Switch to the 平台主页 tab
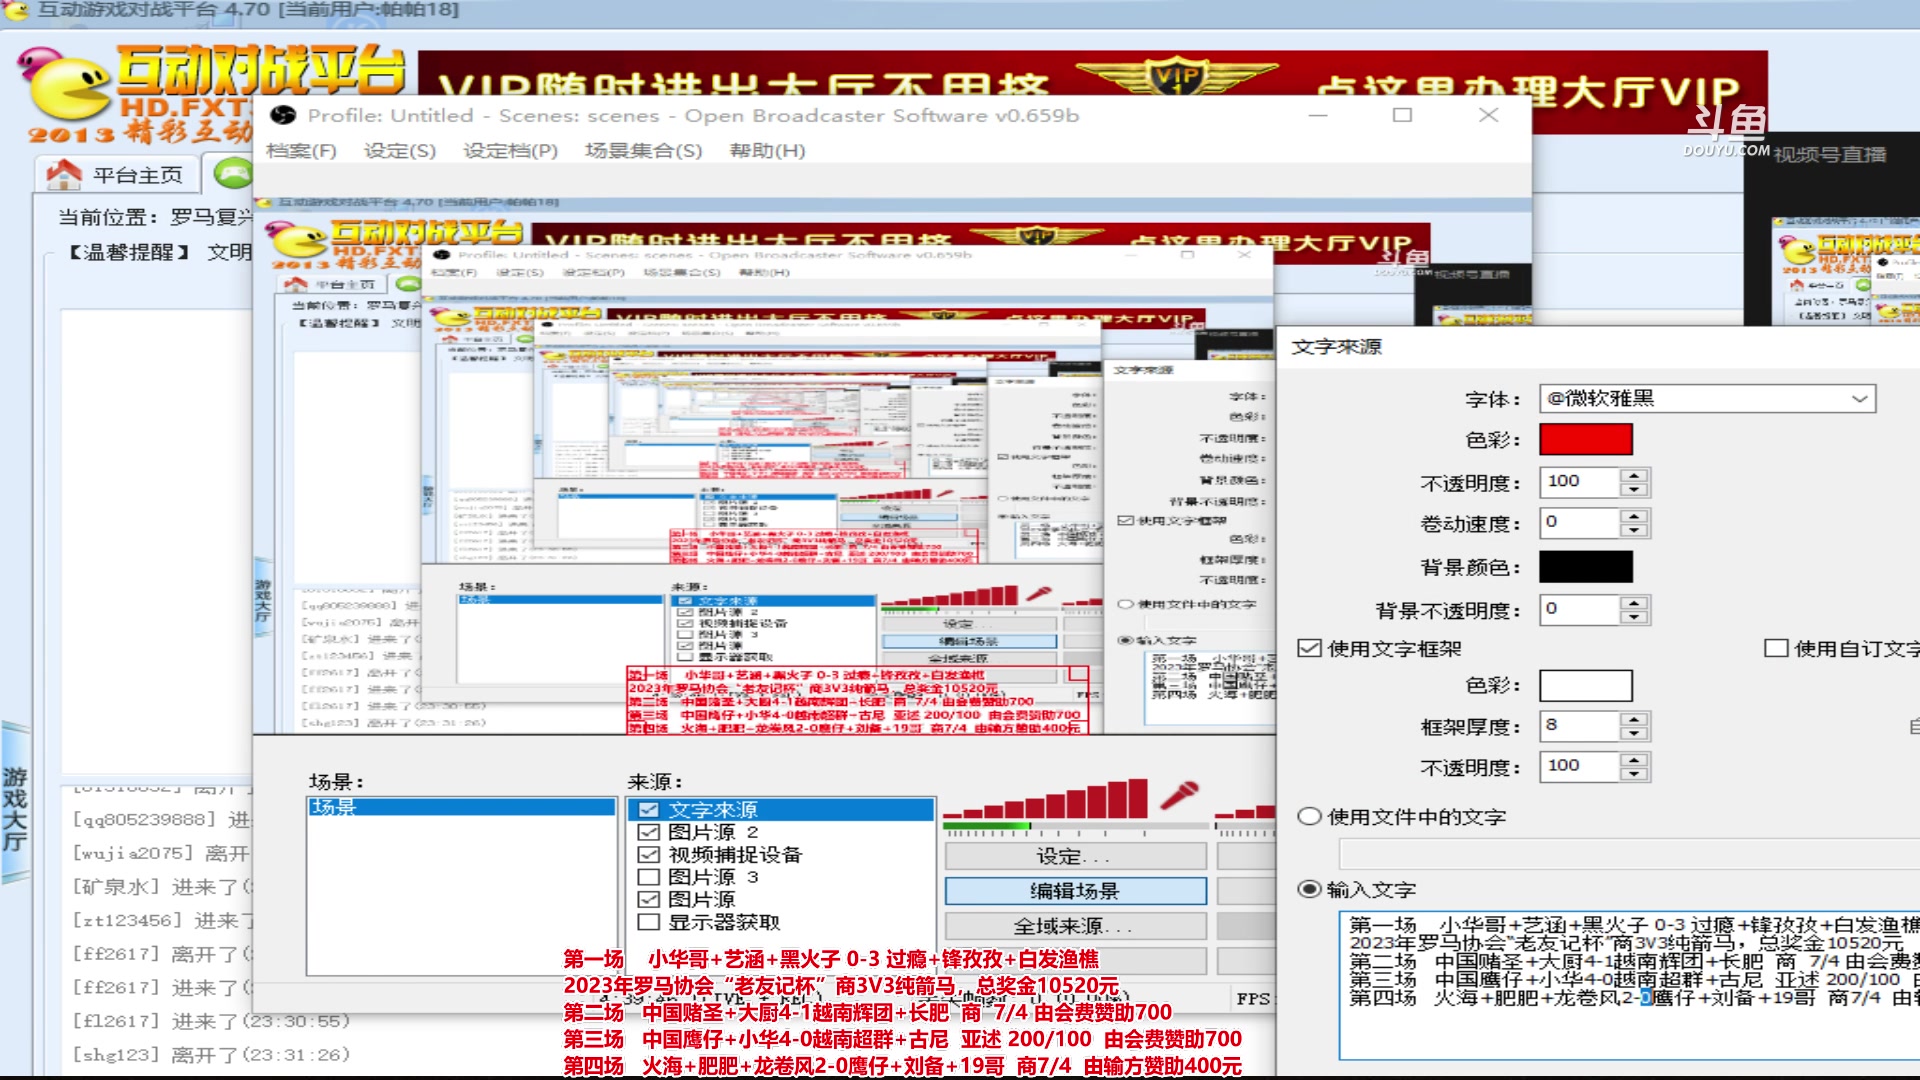1920x1080 pixels. (x=117, y=174)
